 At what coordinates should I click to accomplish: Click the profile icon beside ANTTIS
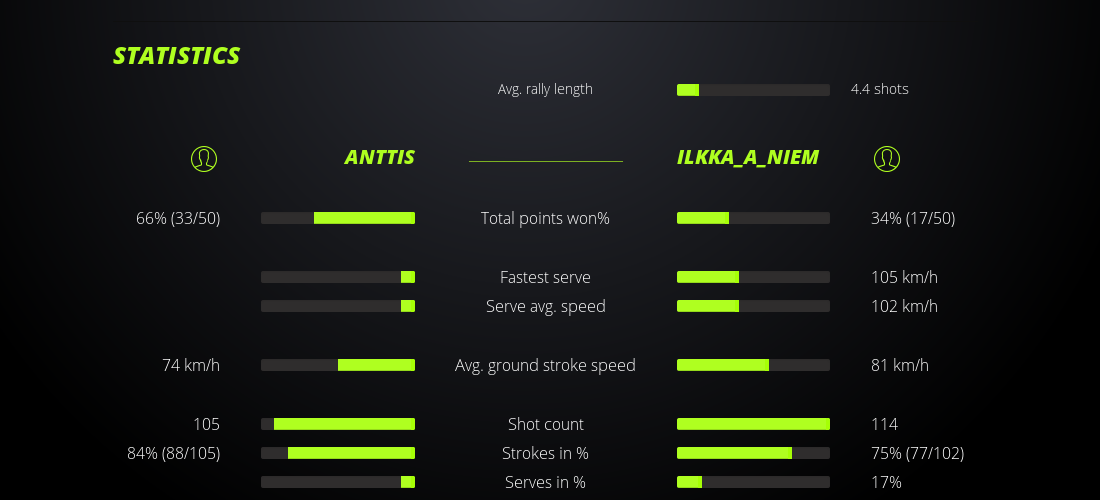(203, 158)
